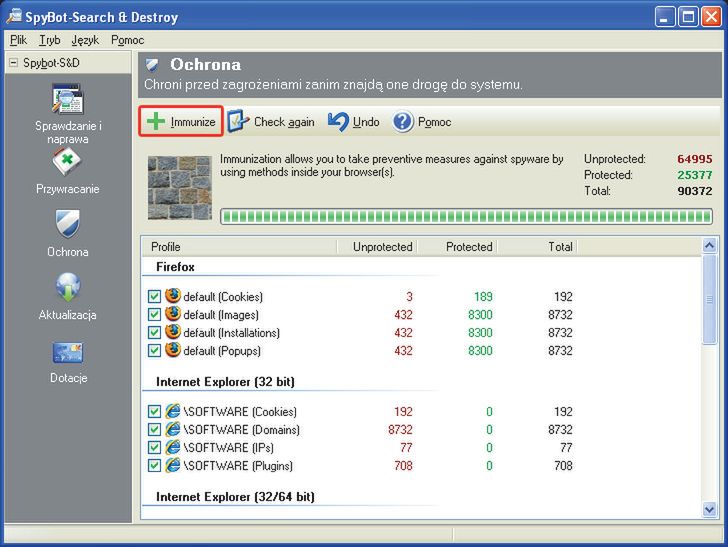This screenshot has width=728, height=547.
Task: Select the Firefox group heading
Action: click(x=175, y=267)
